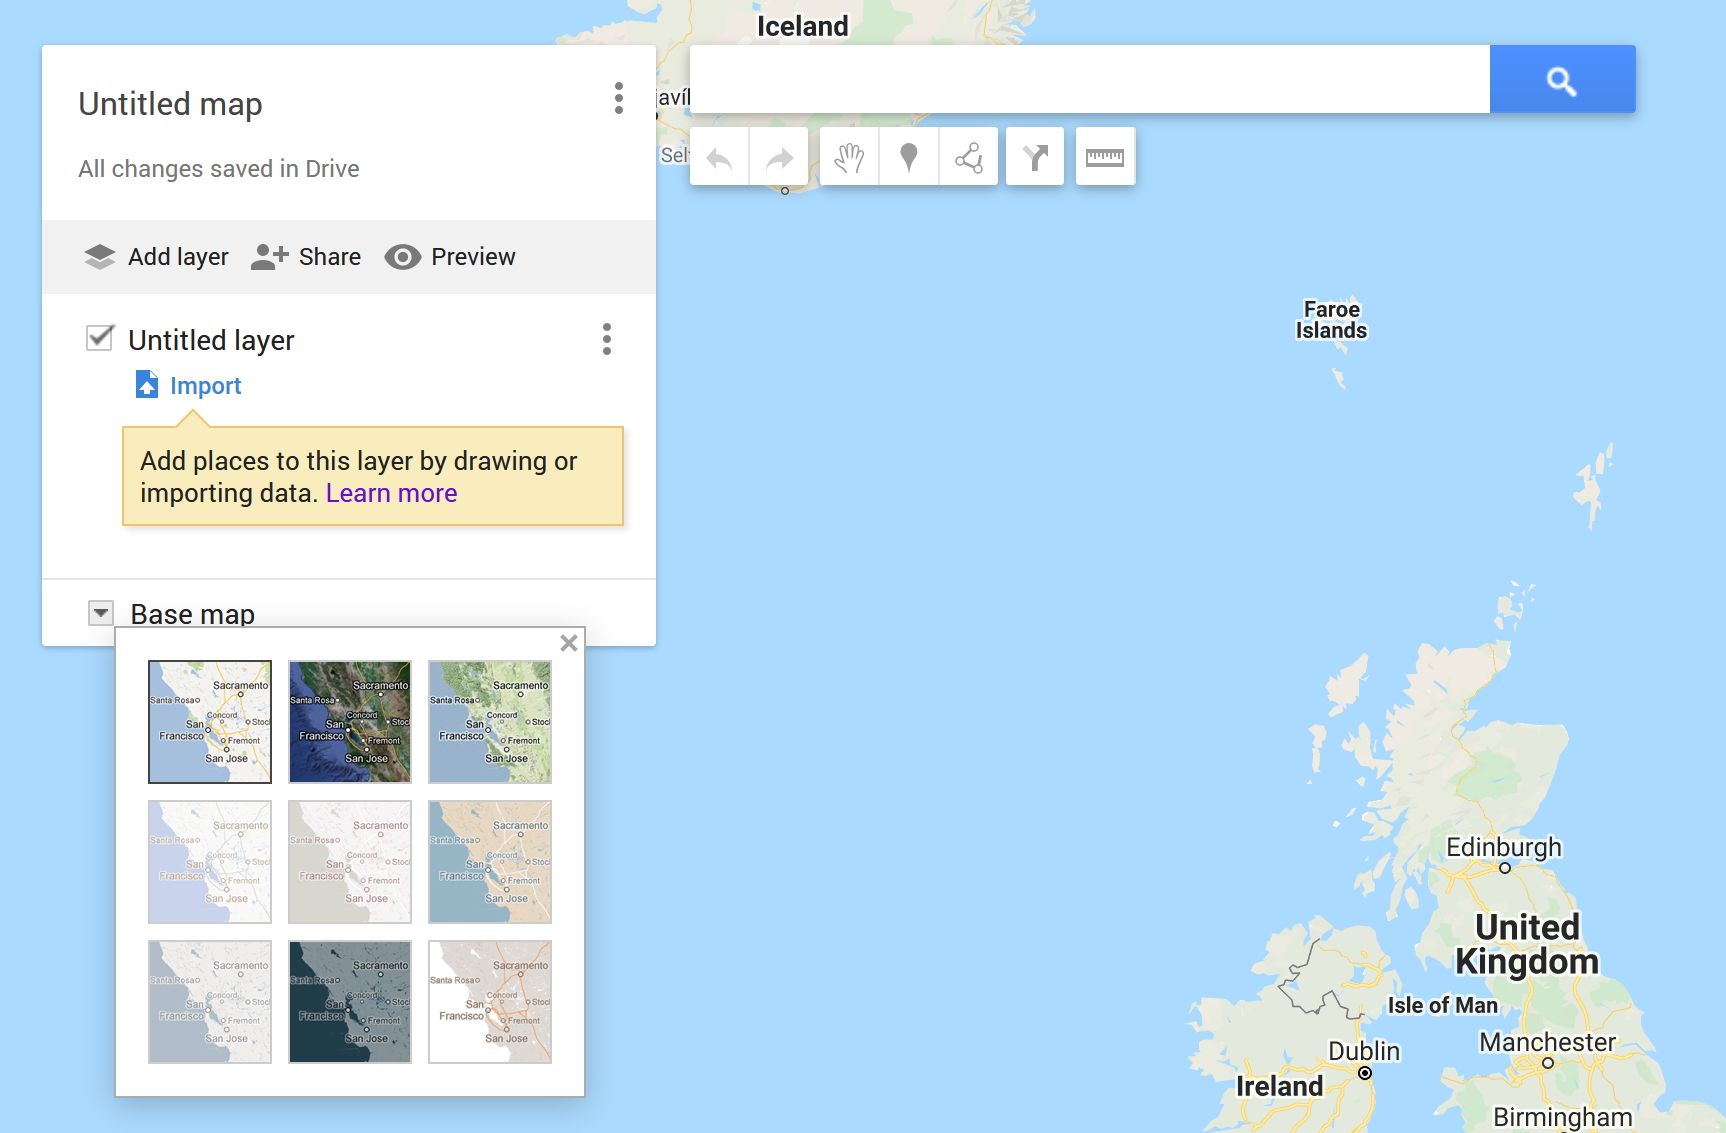Image resolution: width=1726 pixels, height=1133 pixels.
Task: Click inside the map search field
Action: 1090,79
